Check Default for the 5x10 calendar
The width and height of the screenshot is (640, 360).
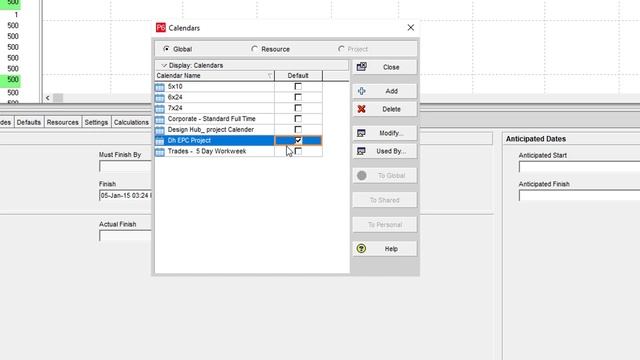298,87
